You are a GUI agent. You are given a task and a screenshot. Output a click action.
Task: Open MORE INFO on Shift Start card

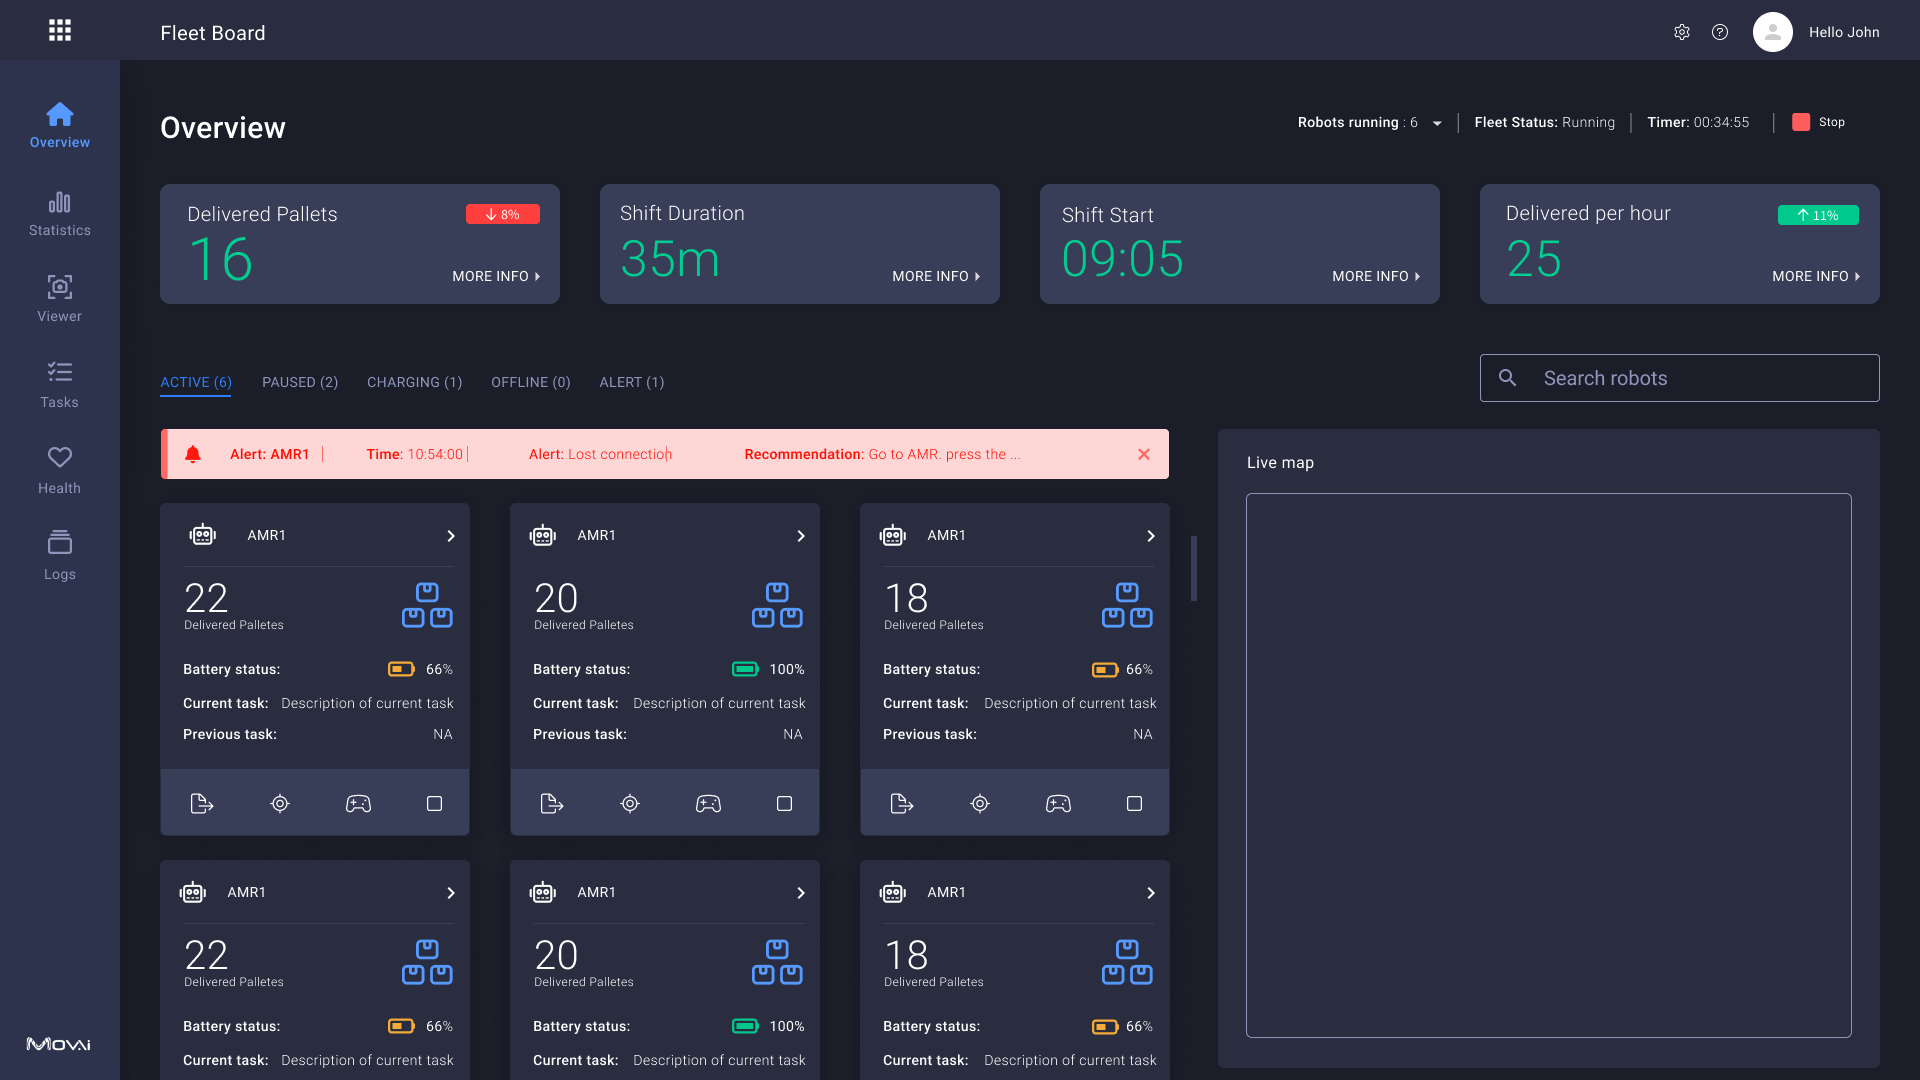1376,276
